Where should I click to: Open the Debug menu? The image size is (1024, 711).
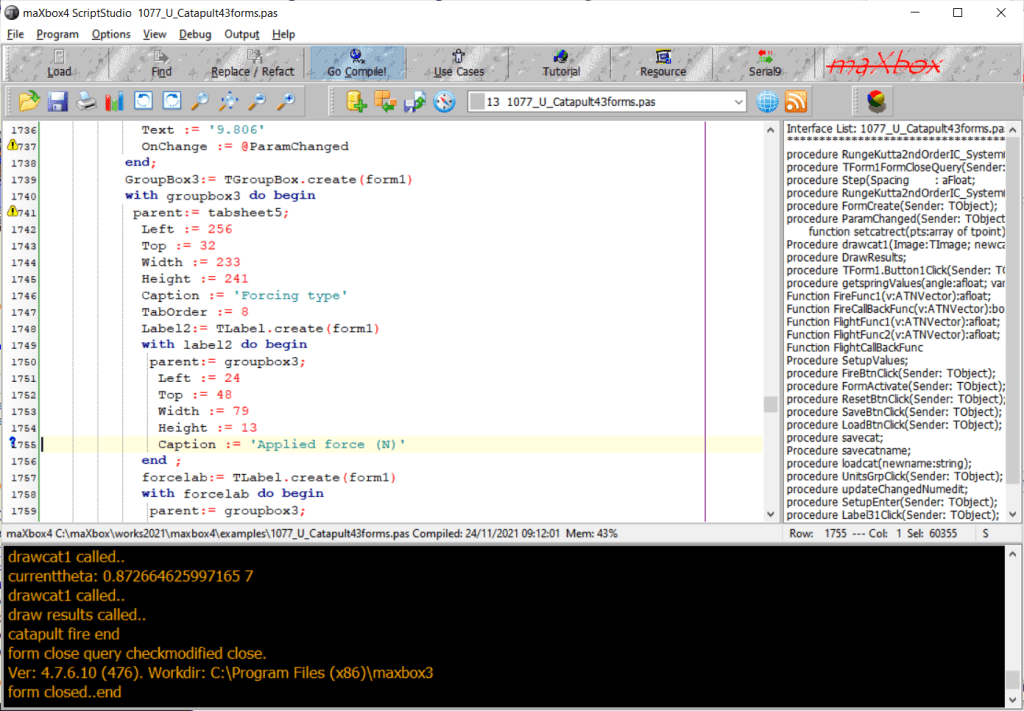(196, 34)
